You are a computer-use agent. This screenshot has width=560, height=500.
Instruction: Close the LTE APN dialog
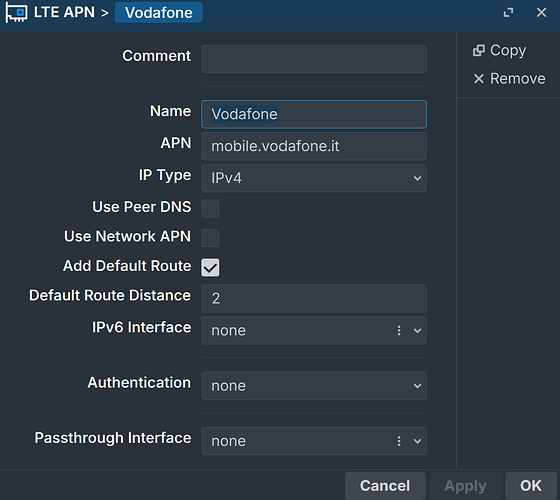coord(541,12)
